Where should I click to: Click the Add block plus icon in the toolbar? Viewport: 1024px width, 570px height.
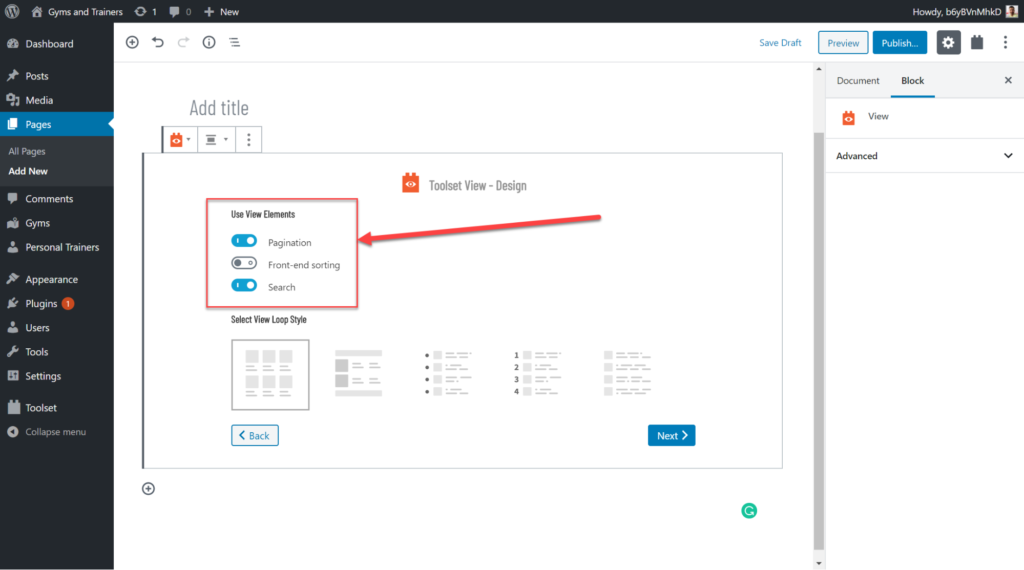tap(133, 42)
